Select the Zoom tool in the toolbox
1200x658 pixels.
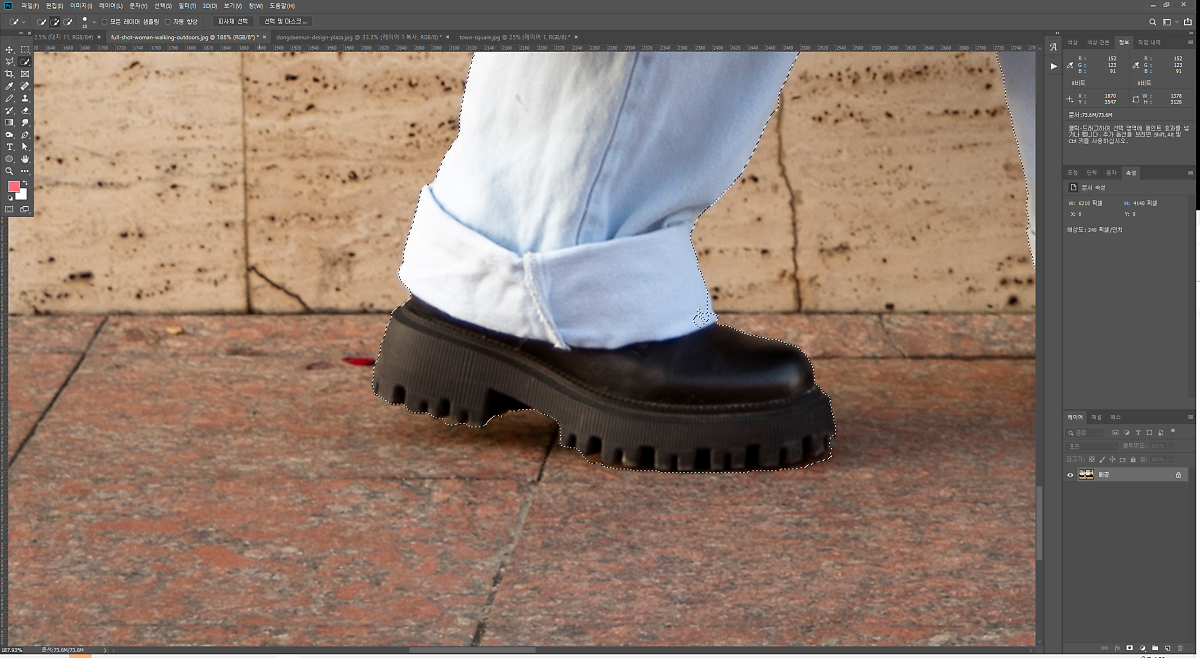coord(10,171)
